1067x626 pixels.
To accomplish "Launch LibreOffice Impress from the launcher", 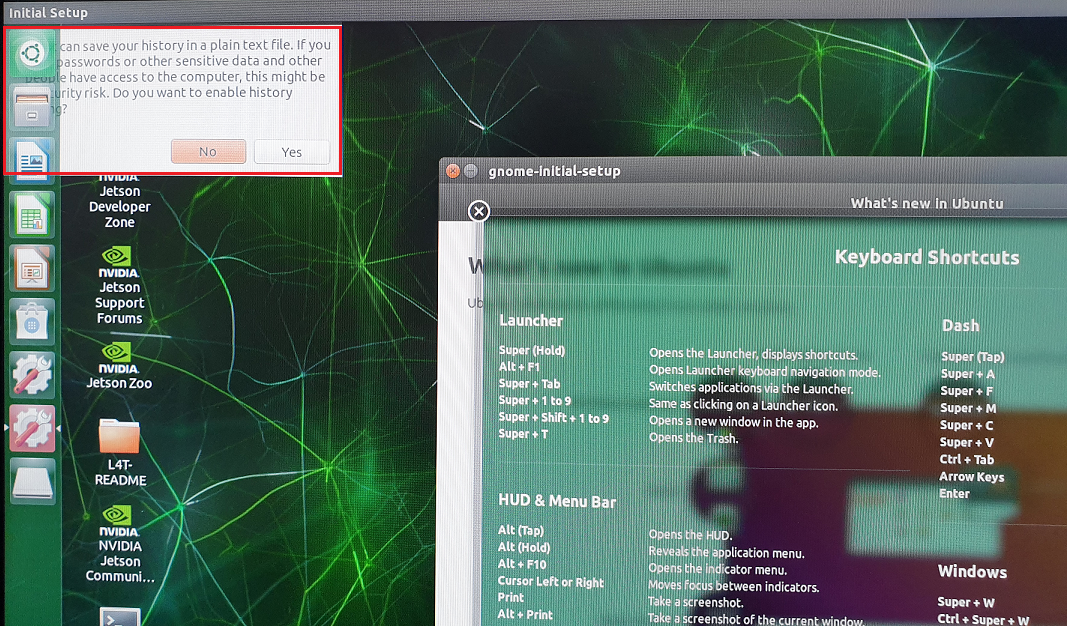I will click(32, 268).
